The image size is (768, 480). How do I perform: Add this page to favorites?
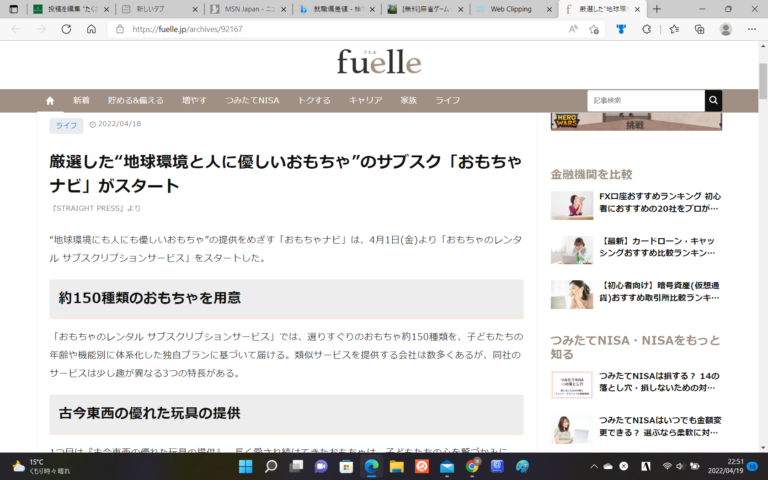[x=594, y=29]
